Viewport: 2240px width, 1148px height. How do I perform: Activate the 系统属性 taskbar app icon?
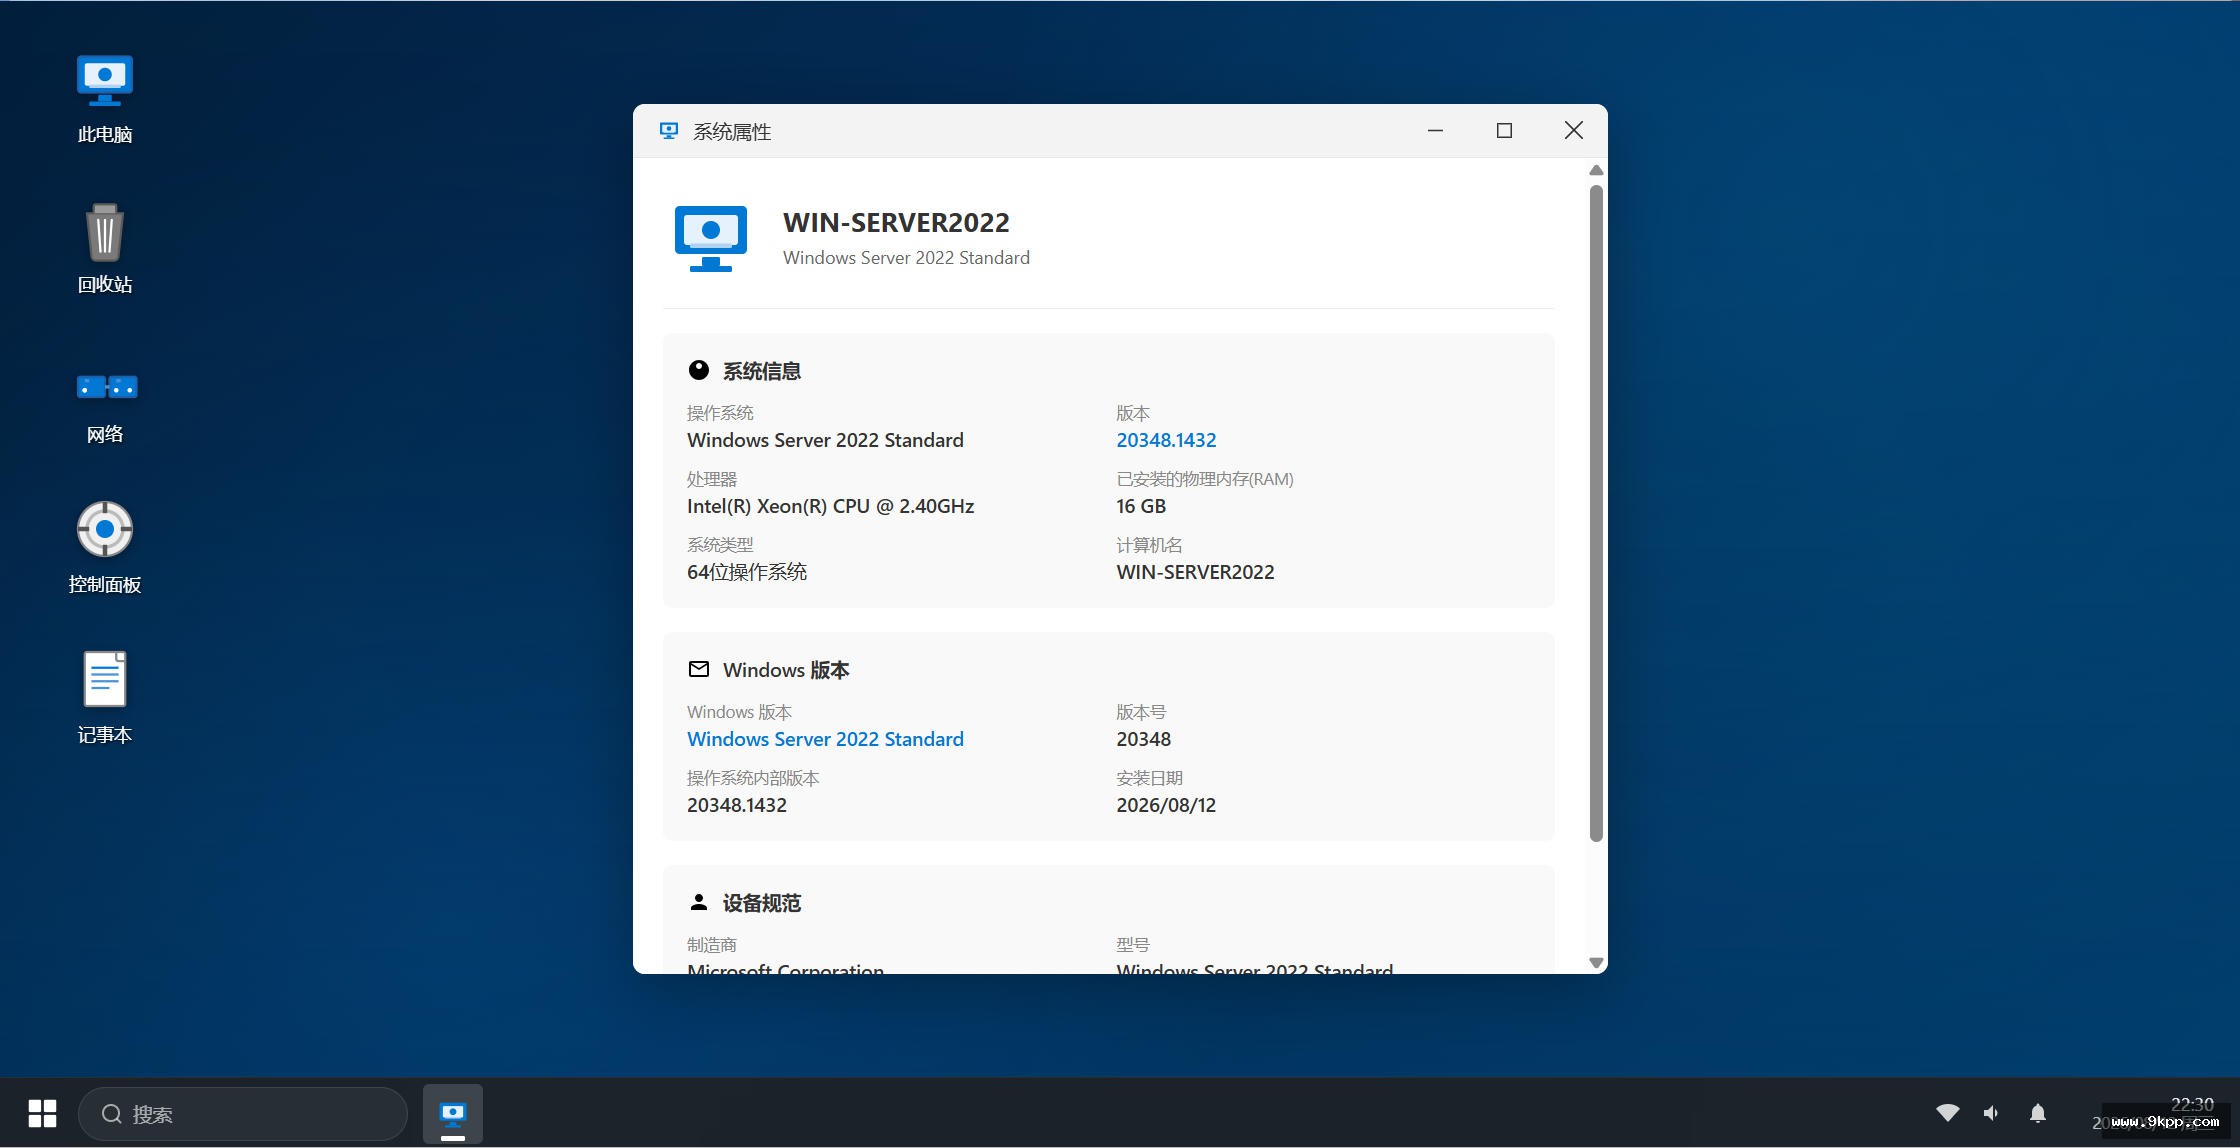[x=453, y=1113]
